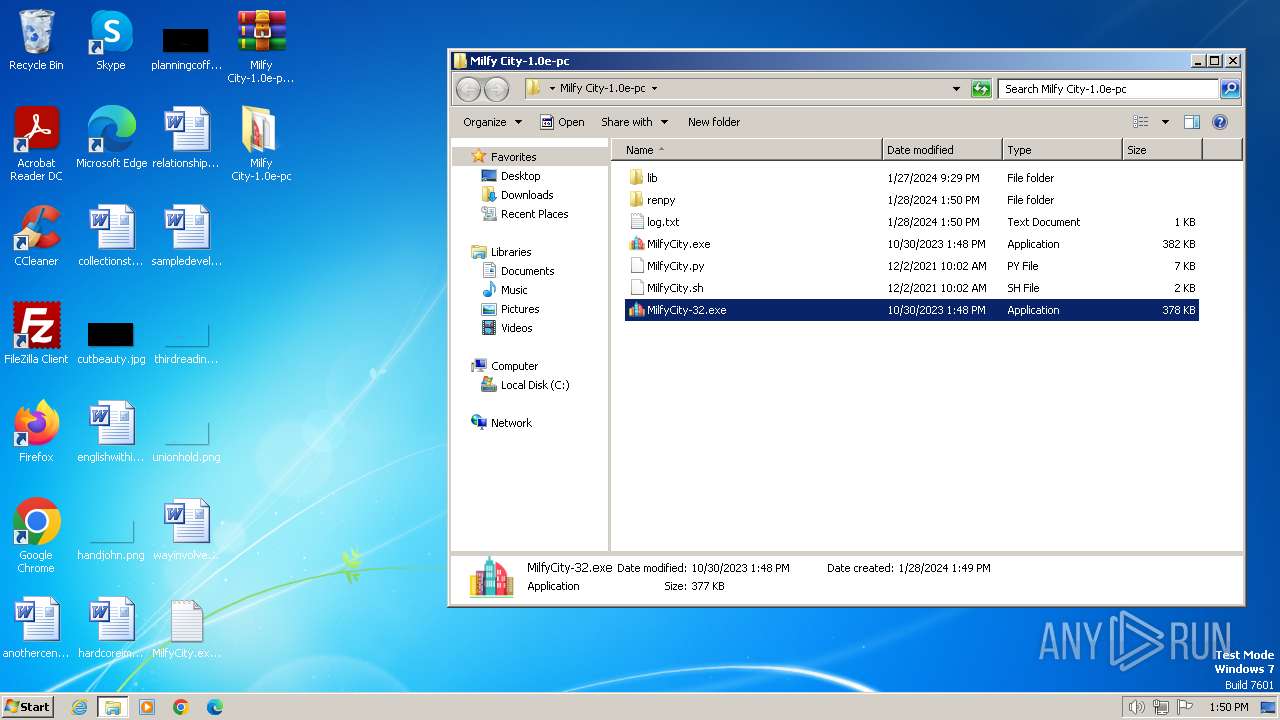The image size is (1280, 720).
Task: Open Milfy City-1.0e-pc desktop folder icon
Action: 261,144
